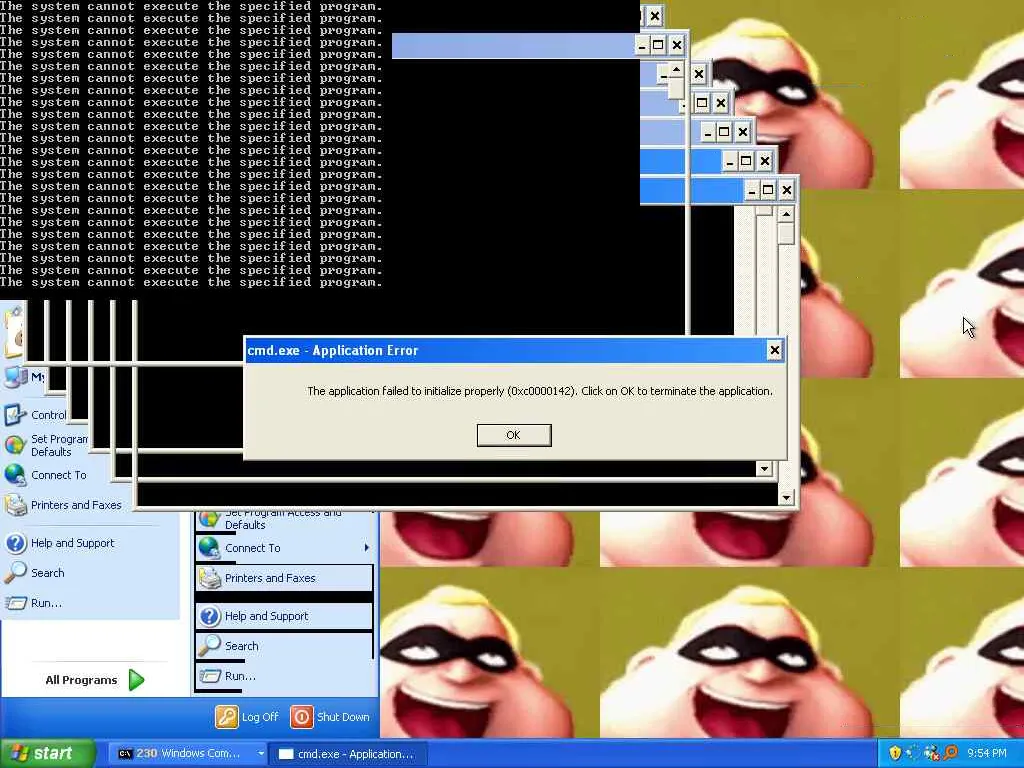Select Search in the column above All Programs
Image resolution: width=1024 pixels, height=768 pixels.
(x=35, y=573)
